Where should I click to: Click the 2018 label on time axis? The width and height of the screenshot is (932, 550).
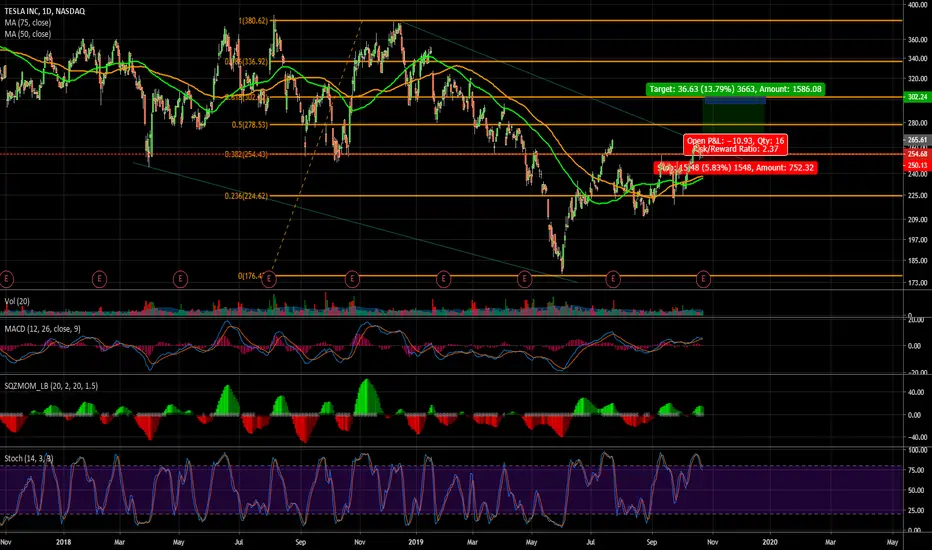(x=63, y=542)
